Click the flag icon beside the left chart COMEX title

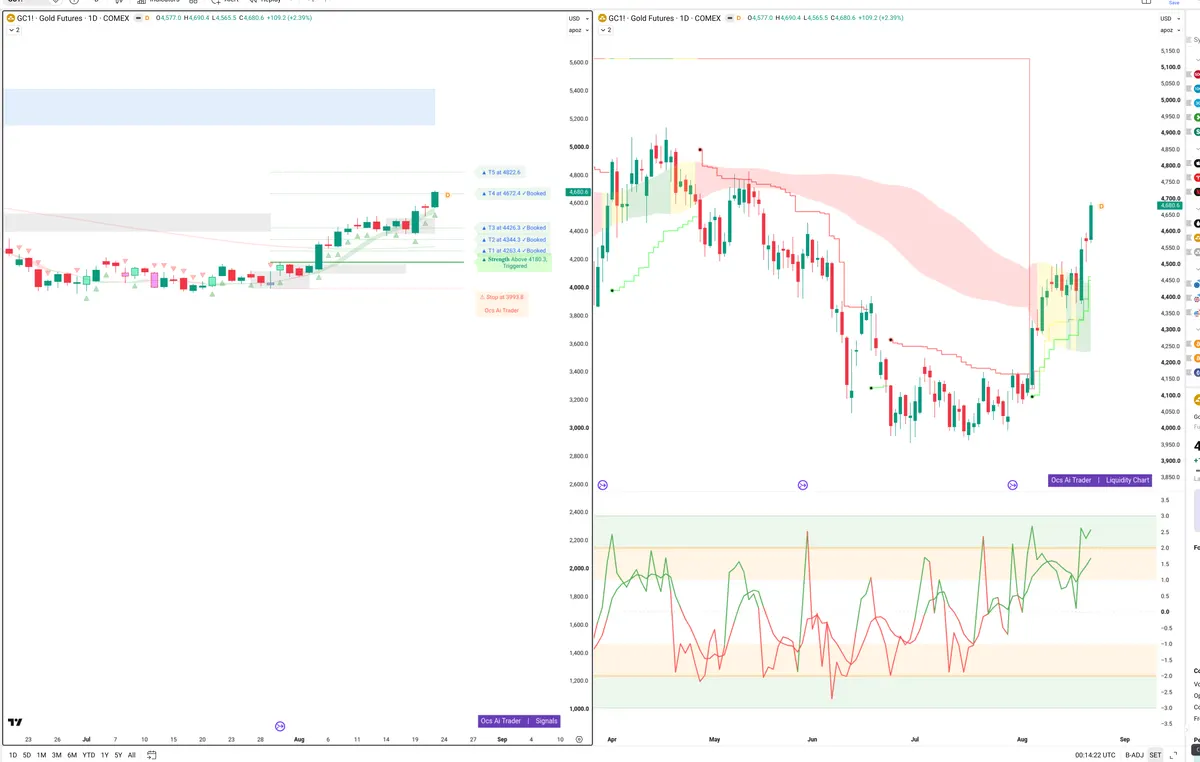[x=137, y=18]
